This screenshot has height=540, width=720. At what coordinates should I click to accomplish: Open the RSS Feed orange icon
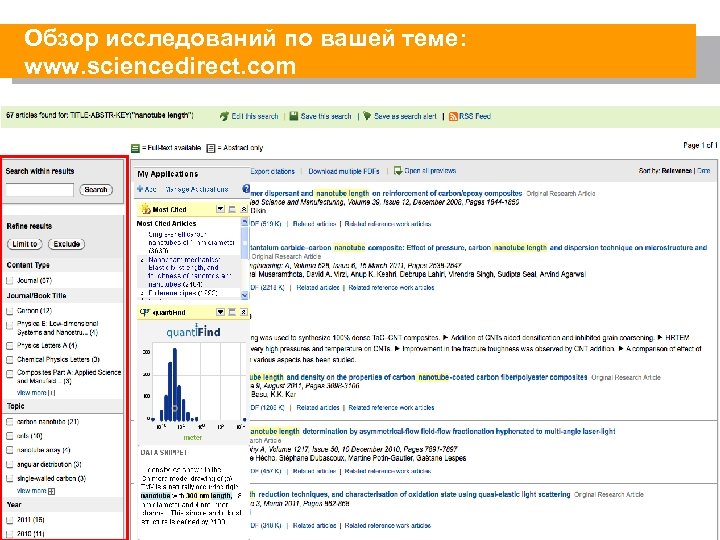453,116
